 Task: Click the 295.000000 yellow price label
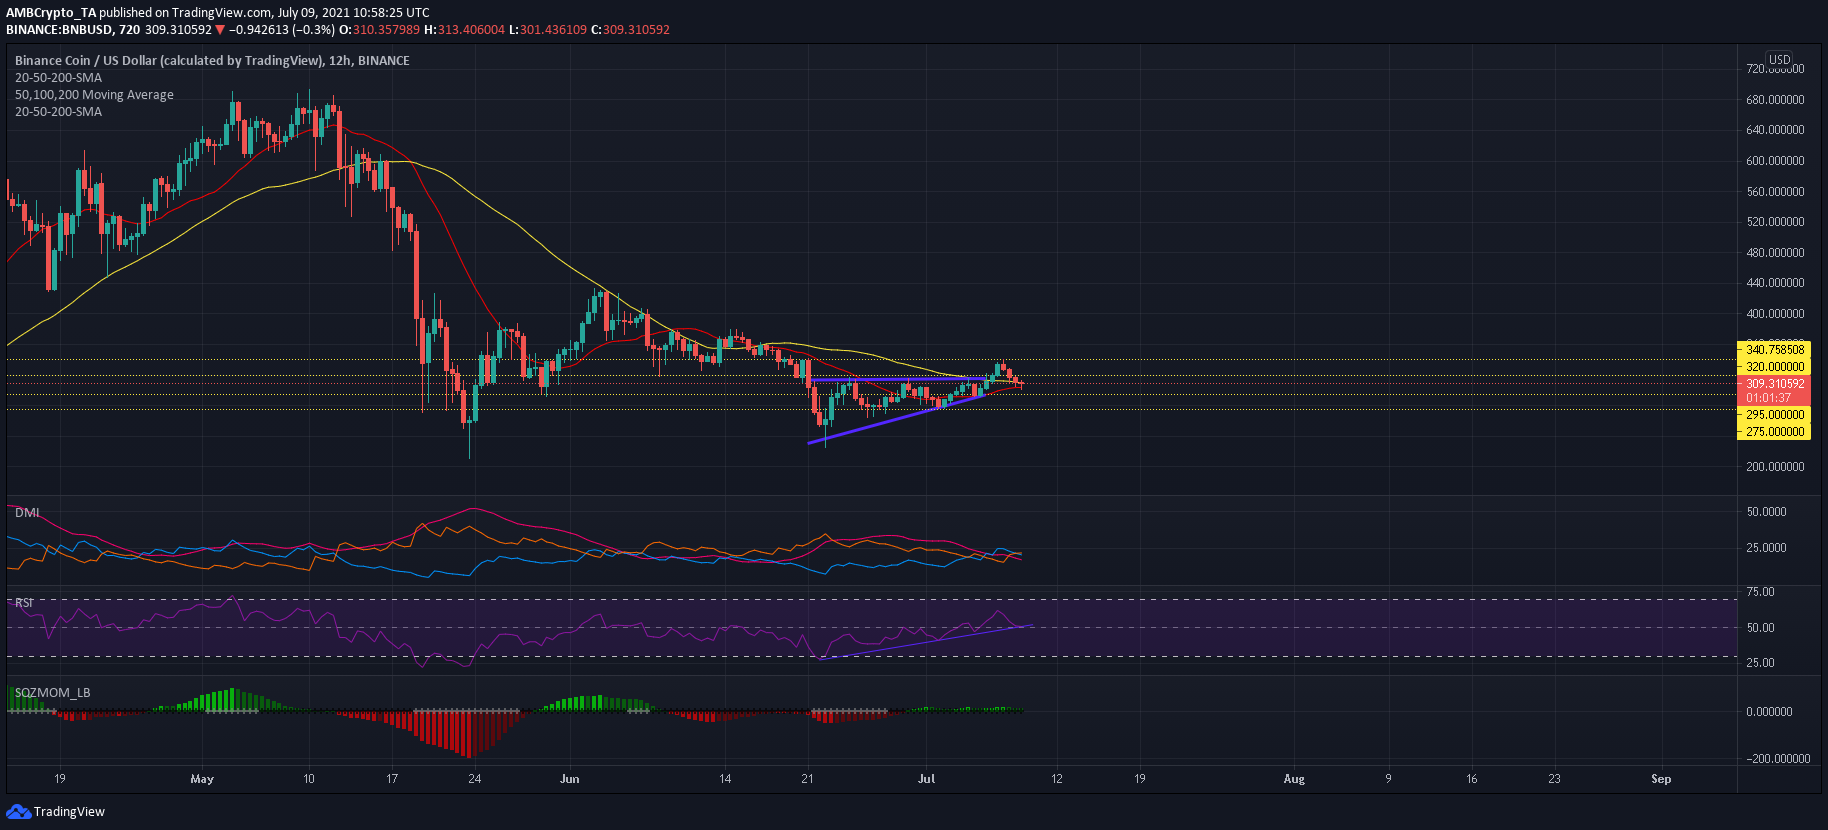click(1775, 414)
